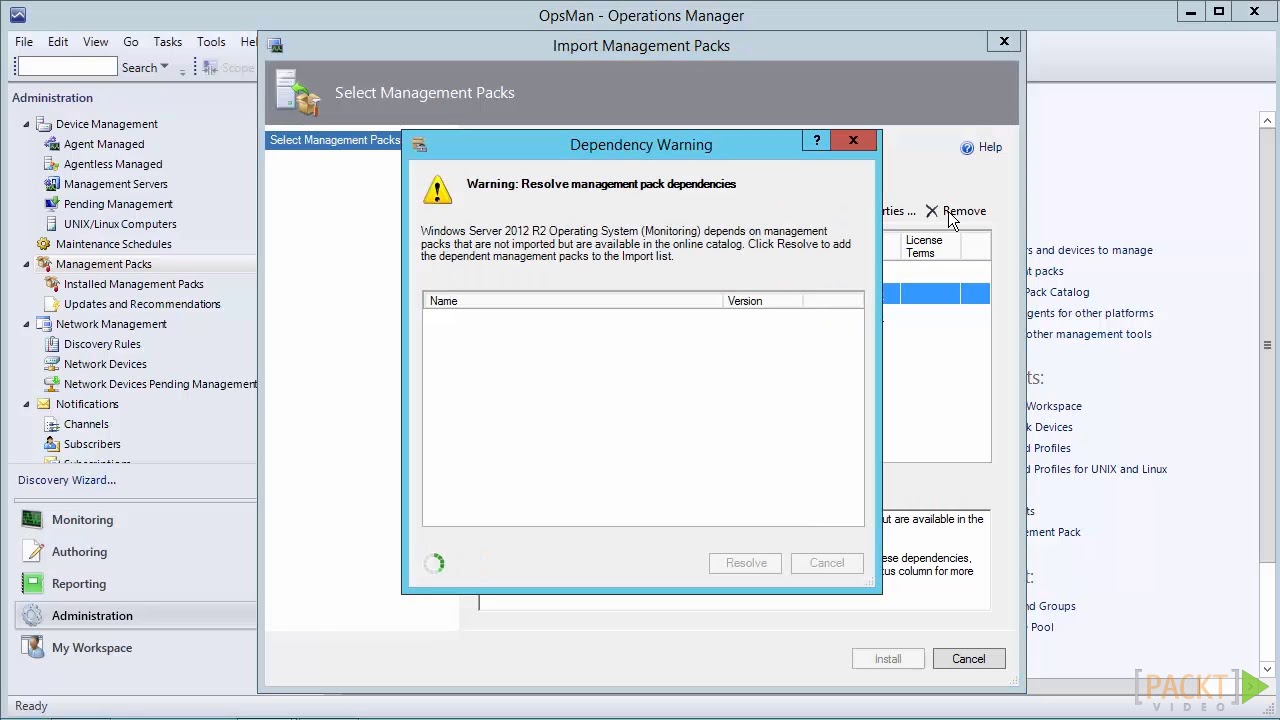Viewport: 1280px width, 720px height.
Task: Click the Scope toolbar button
Action: (228, 68)
